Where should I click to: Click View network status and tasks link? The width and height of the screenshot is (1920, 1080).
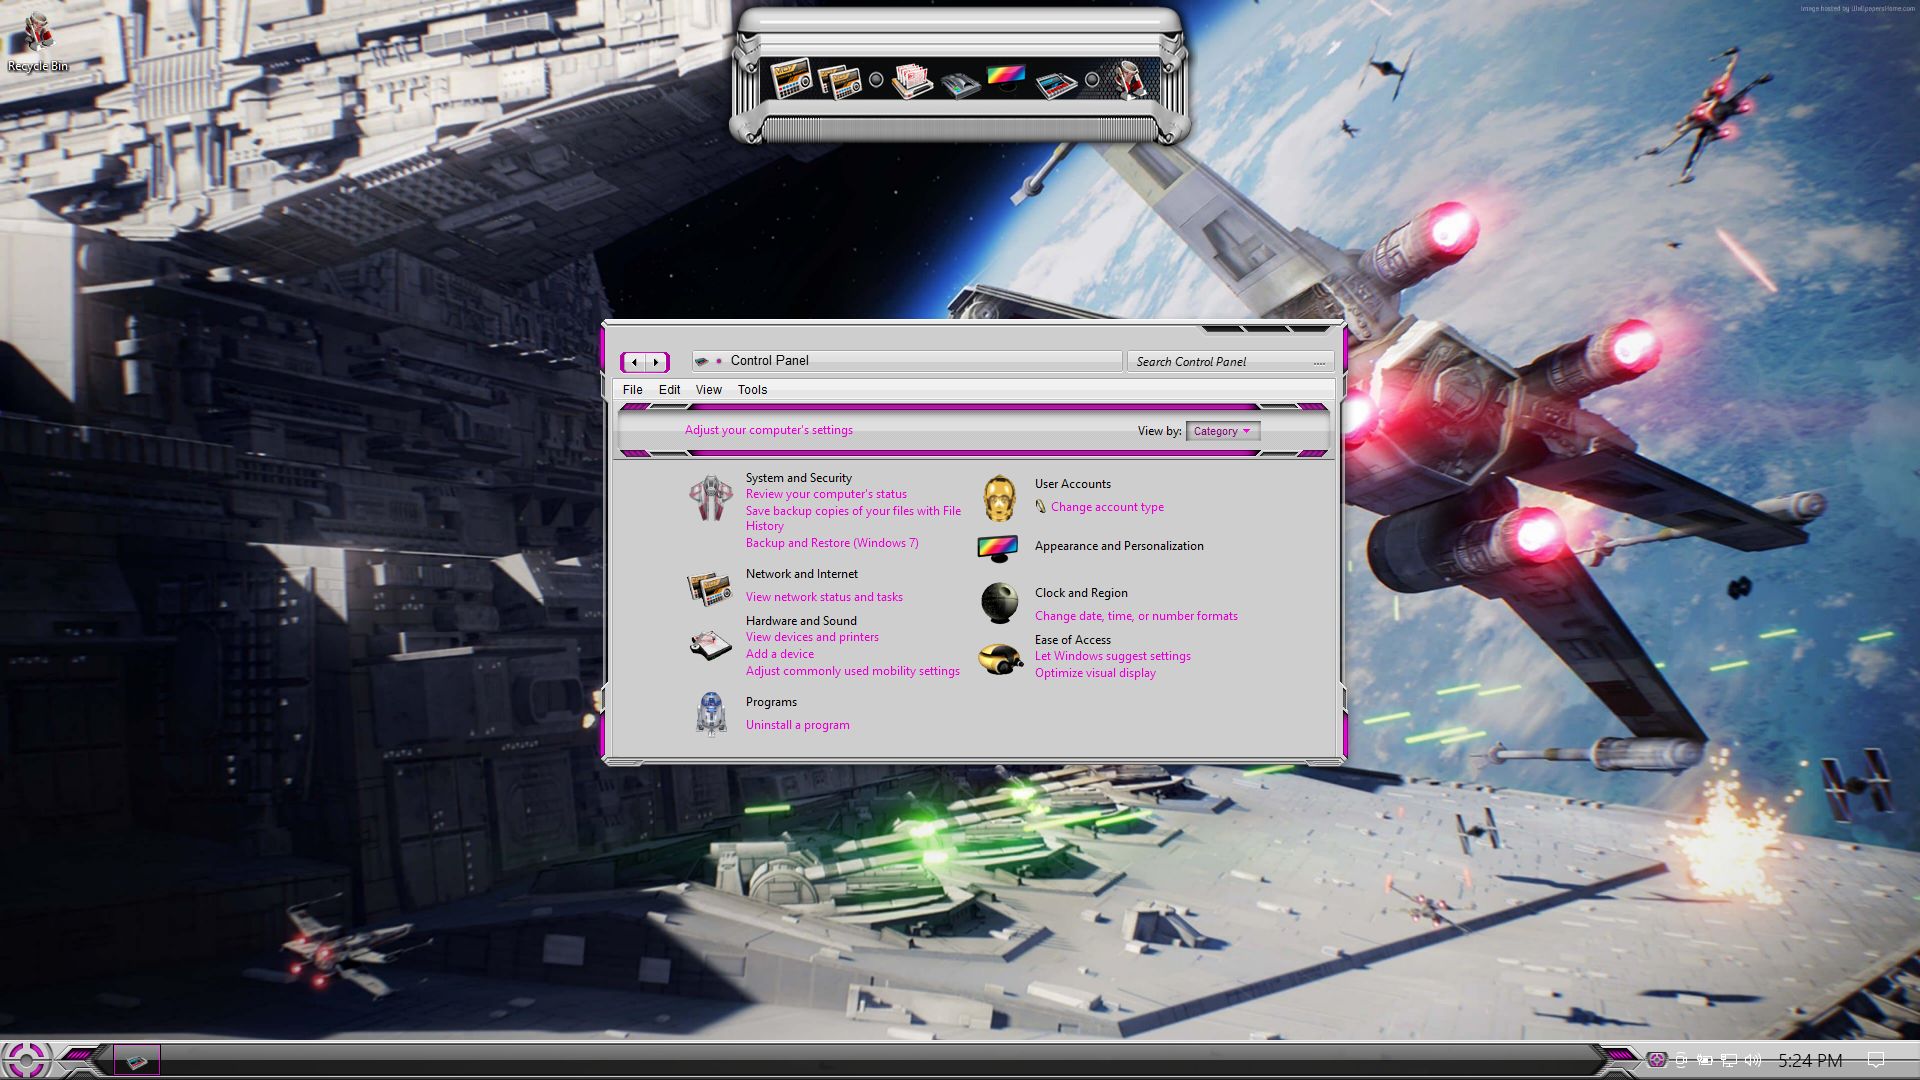(824, 597)
